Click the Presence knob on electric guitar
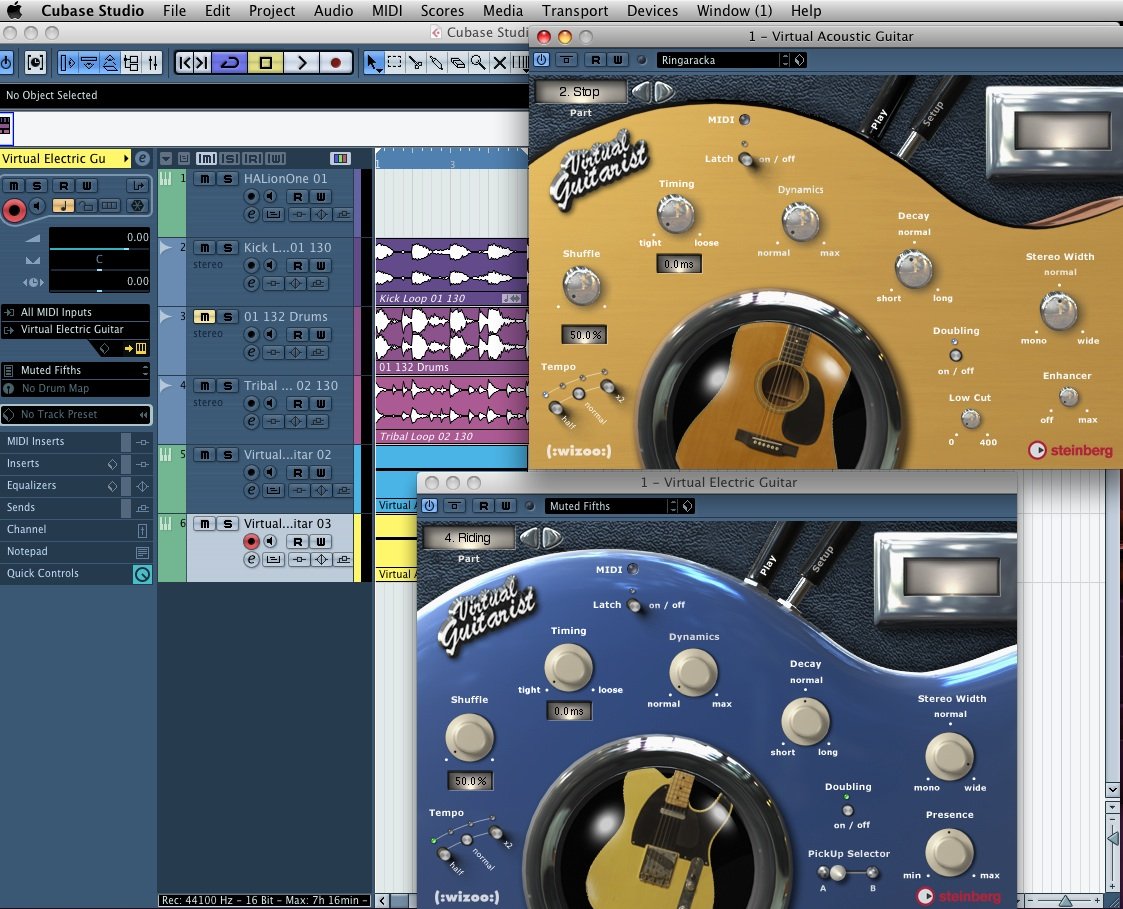The height and width of the screenshot is (909, 1123). click(x=948, y=853)
